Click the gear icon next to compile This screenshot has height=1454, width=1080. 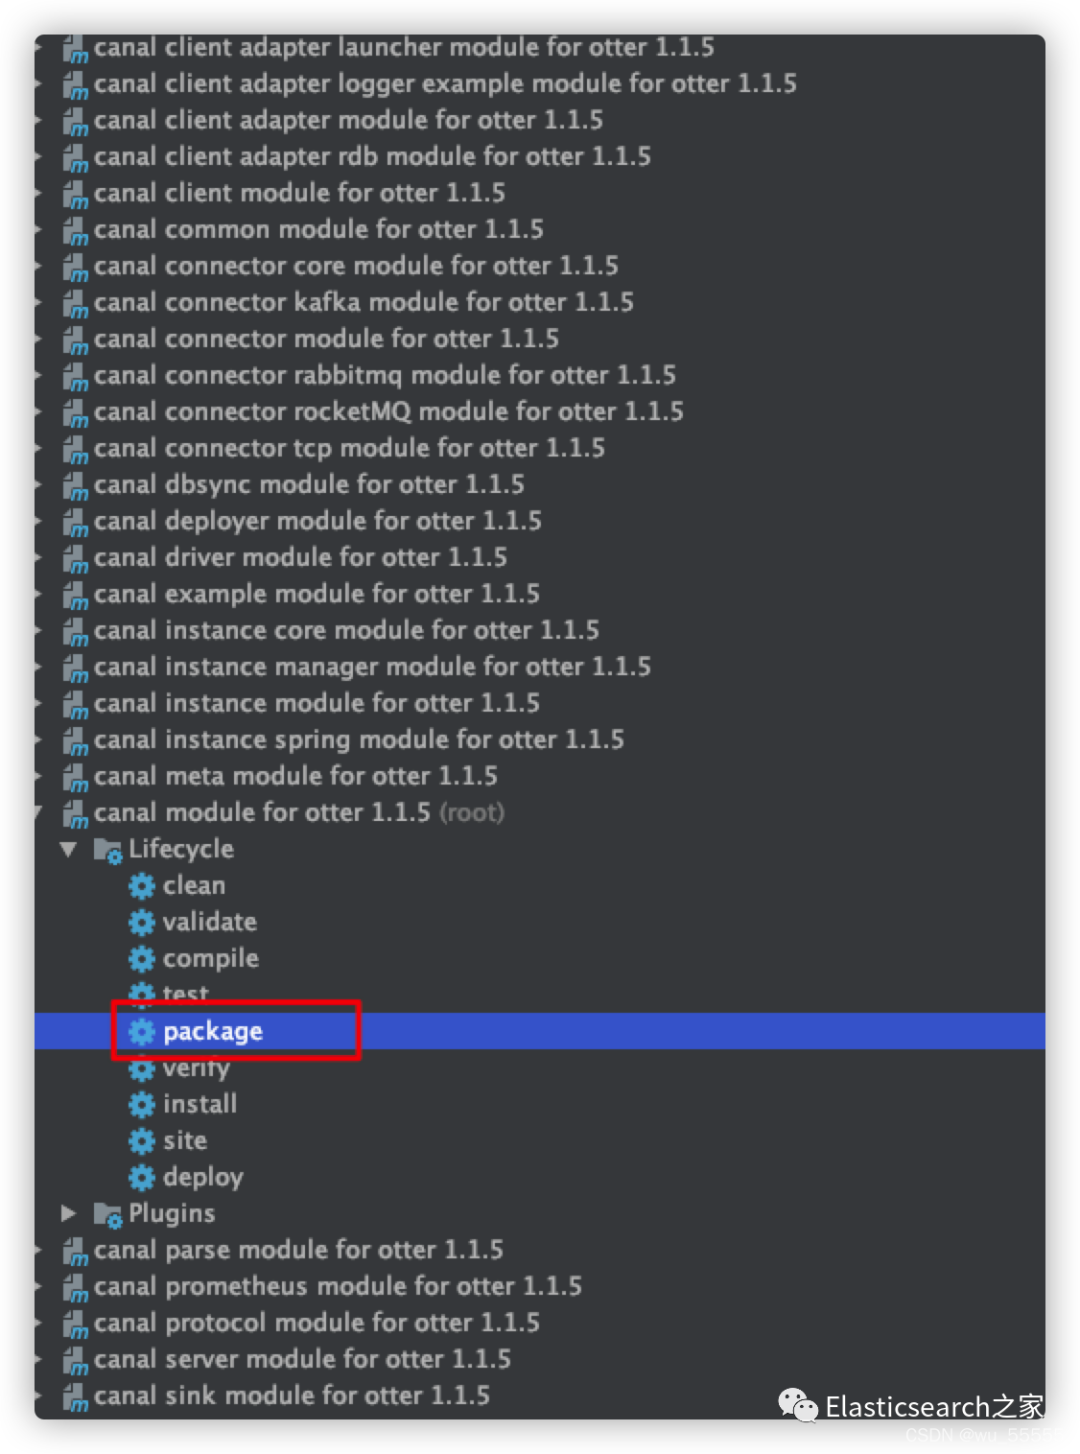tap(142, 959)
